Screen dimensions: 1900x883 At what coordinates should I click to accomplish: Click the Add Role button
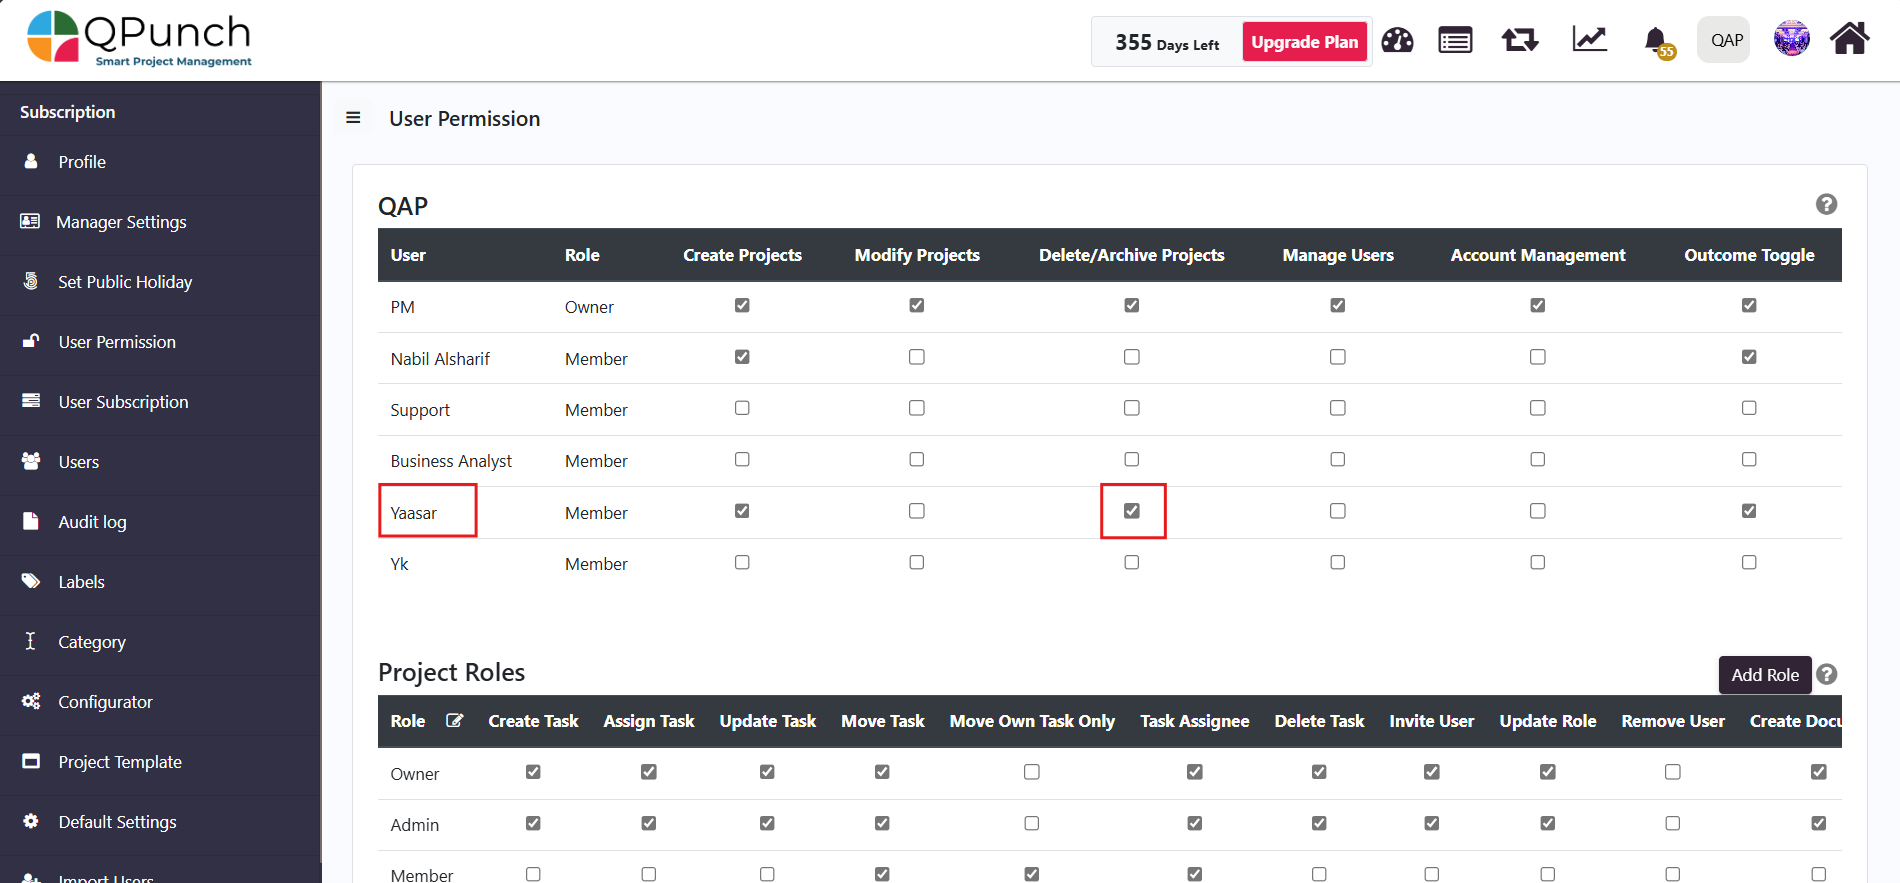point(1764,675)
